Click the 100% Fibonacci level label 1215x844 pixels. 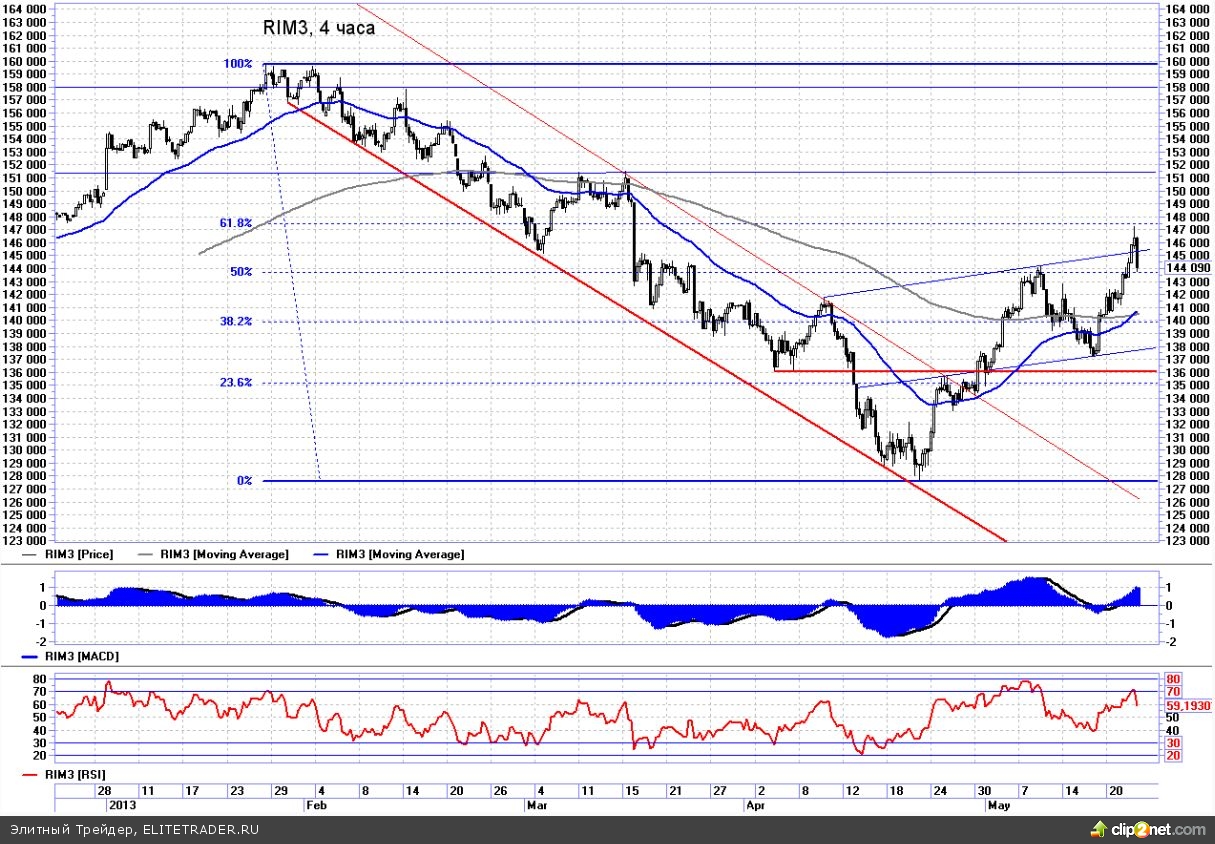point(238,64)
